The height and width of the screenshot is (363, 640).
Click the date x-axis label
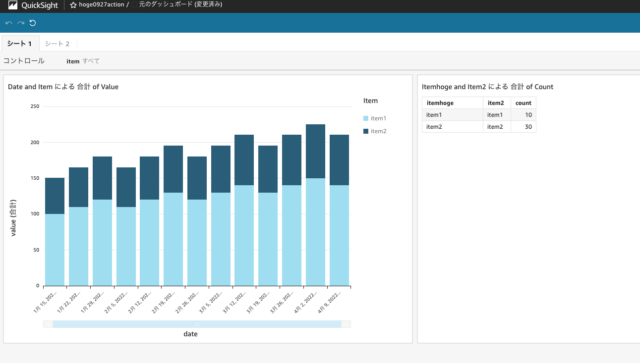190,334
